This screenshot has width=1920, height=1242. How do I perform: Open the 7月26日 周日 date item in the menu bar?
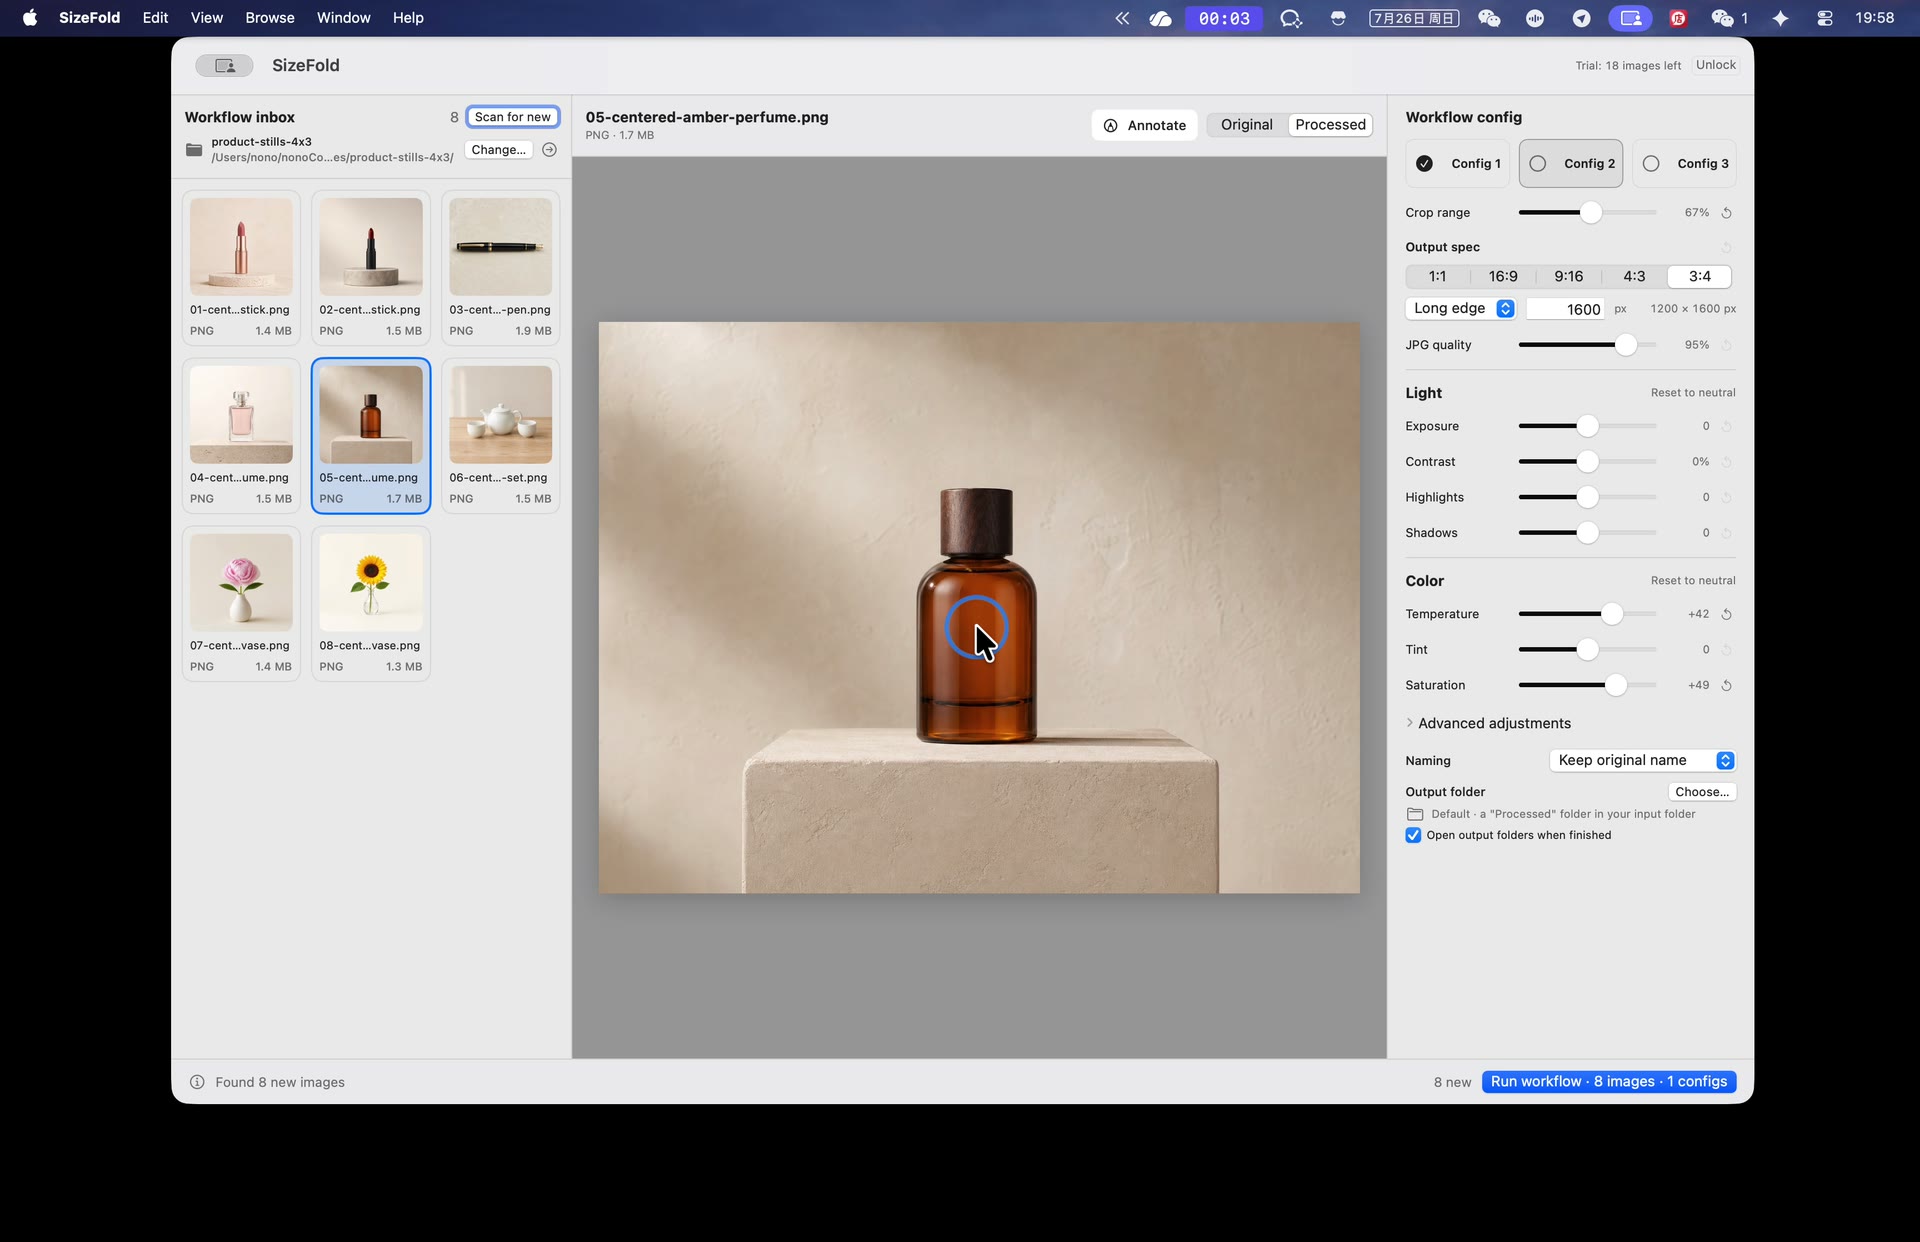pyautogui.click(x=1414, y=18)
